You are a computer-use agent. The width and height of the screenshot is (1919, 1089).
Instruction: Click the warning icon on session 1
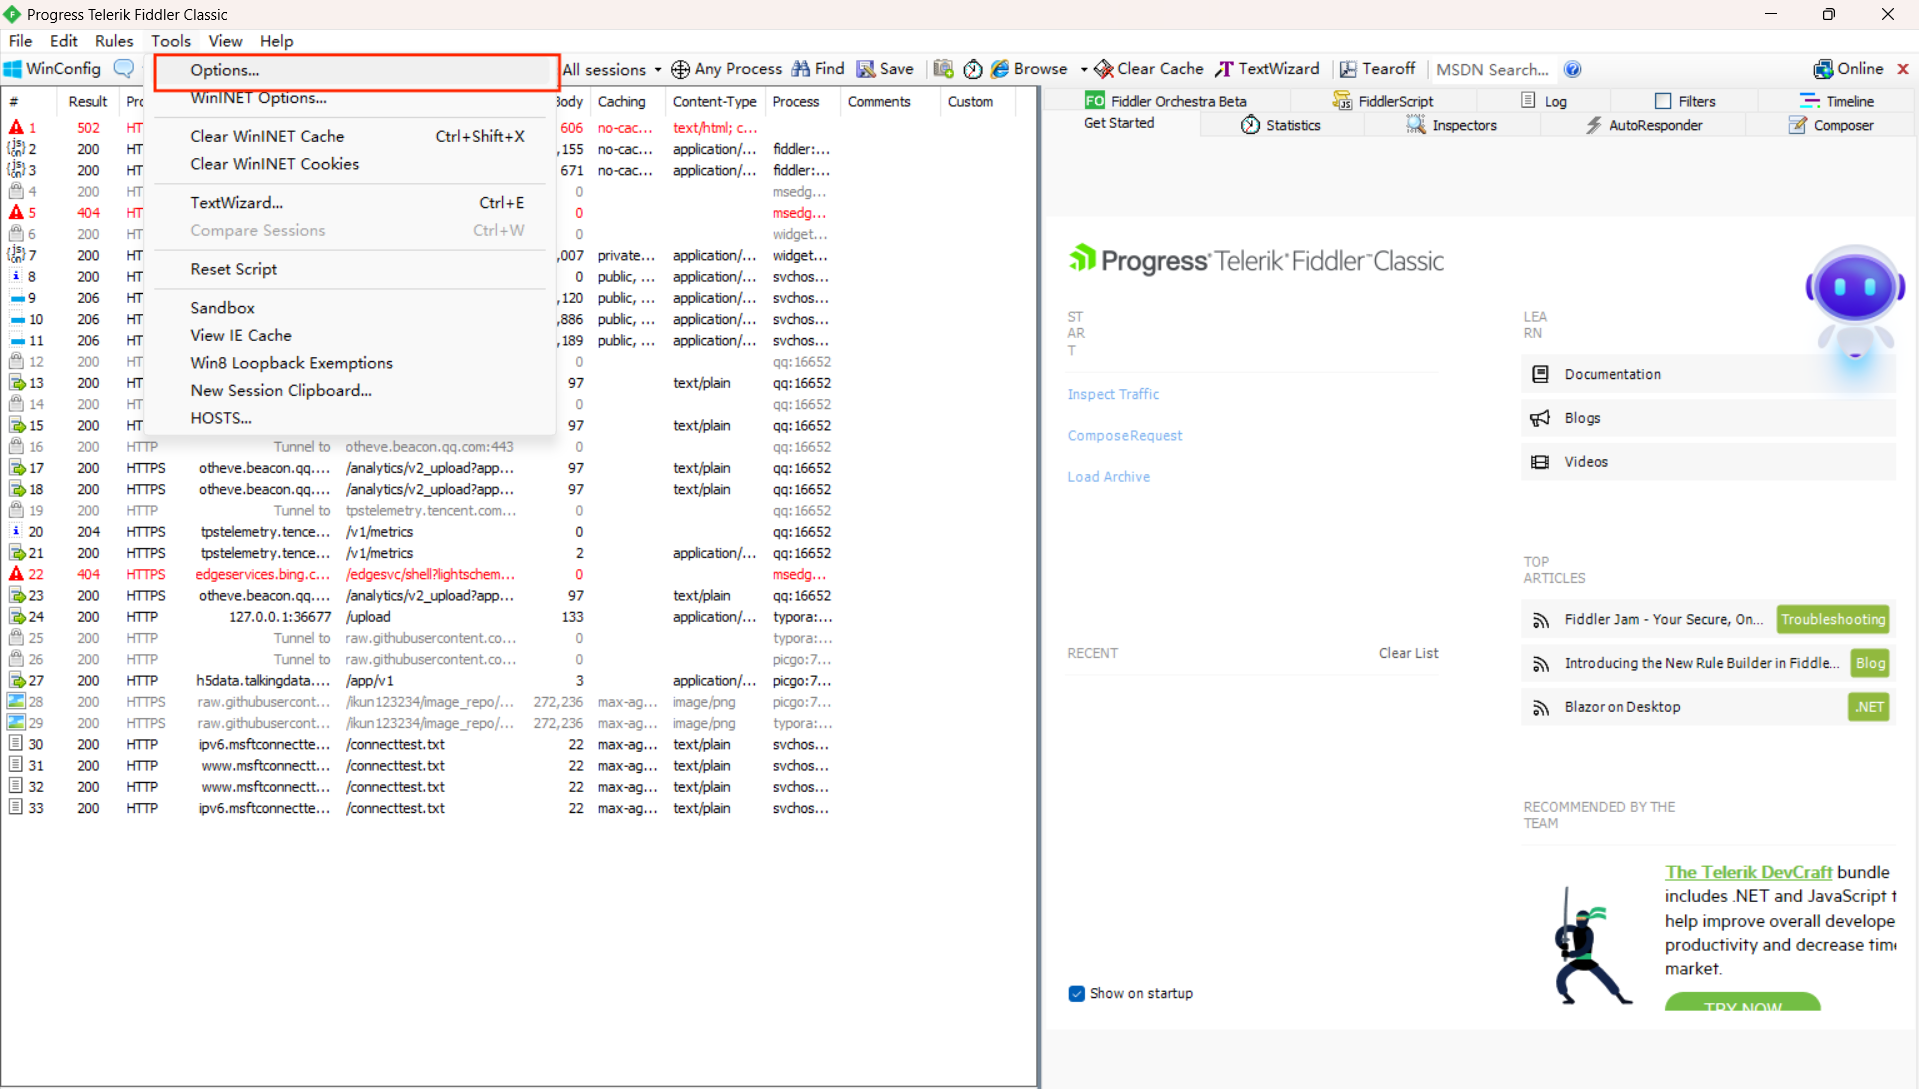tap(16, 128)
